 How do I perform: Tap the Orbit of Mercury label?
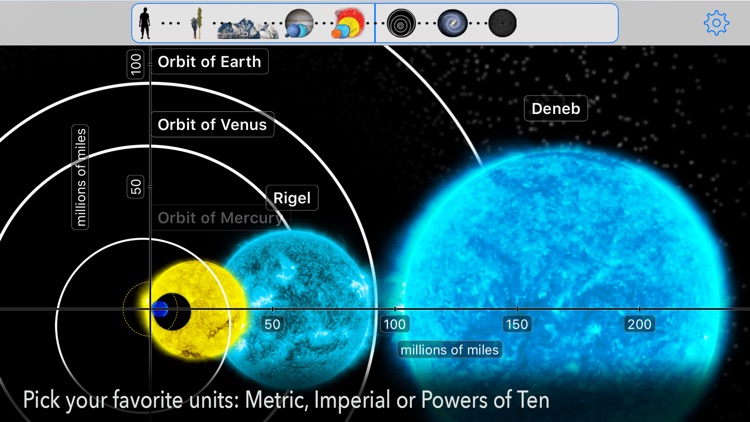tap(221, 218)
